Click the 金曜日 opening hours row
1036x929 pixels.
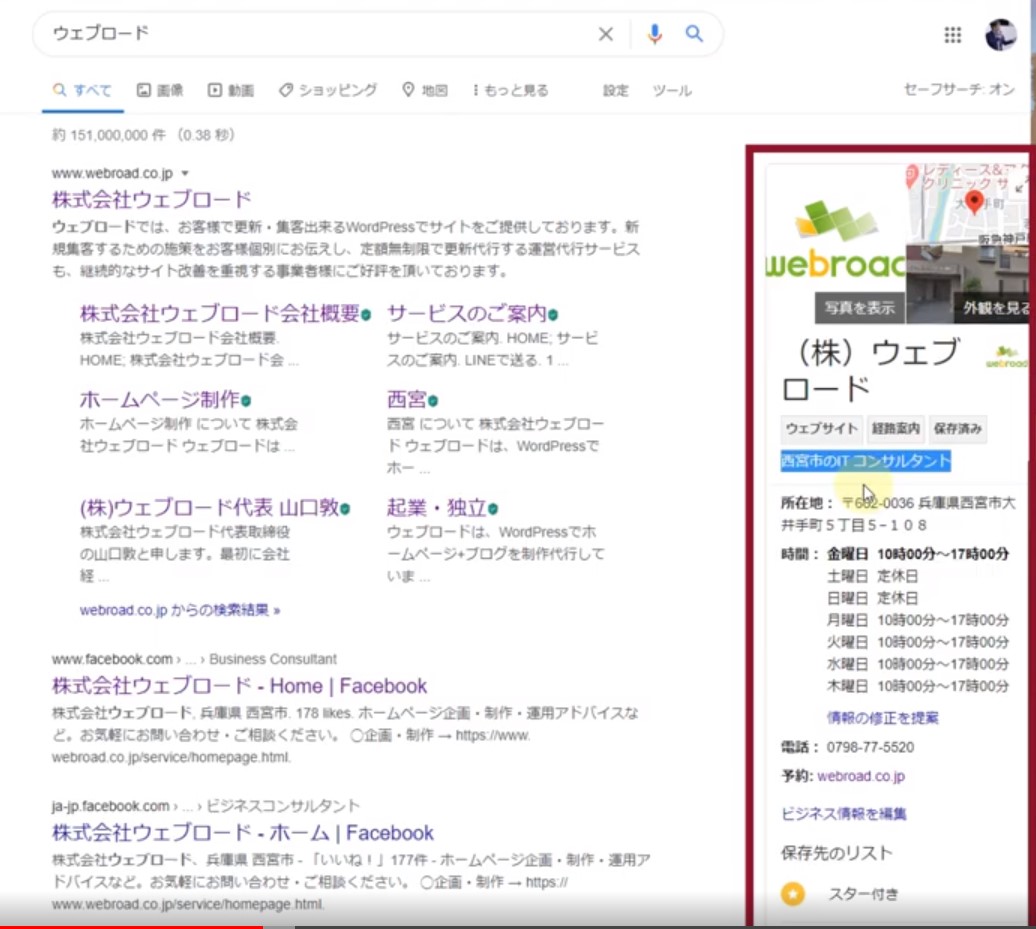coord(918,554)
